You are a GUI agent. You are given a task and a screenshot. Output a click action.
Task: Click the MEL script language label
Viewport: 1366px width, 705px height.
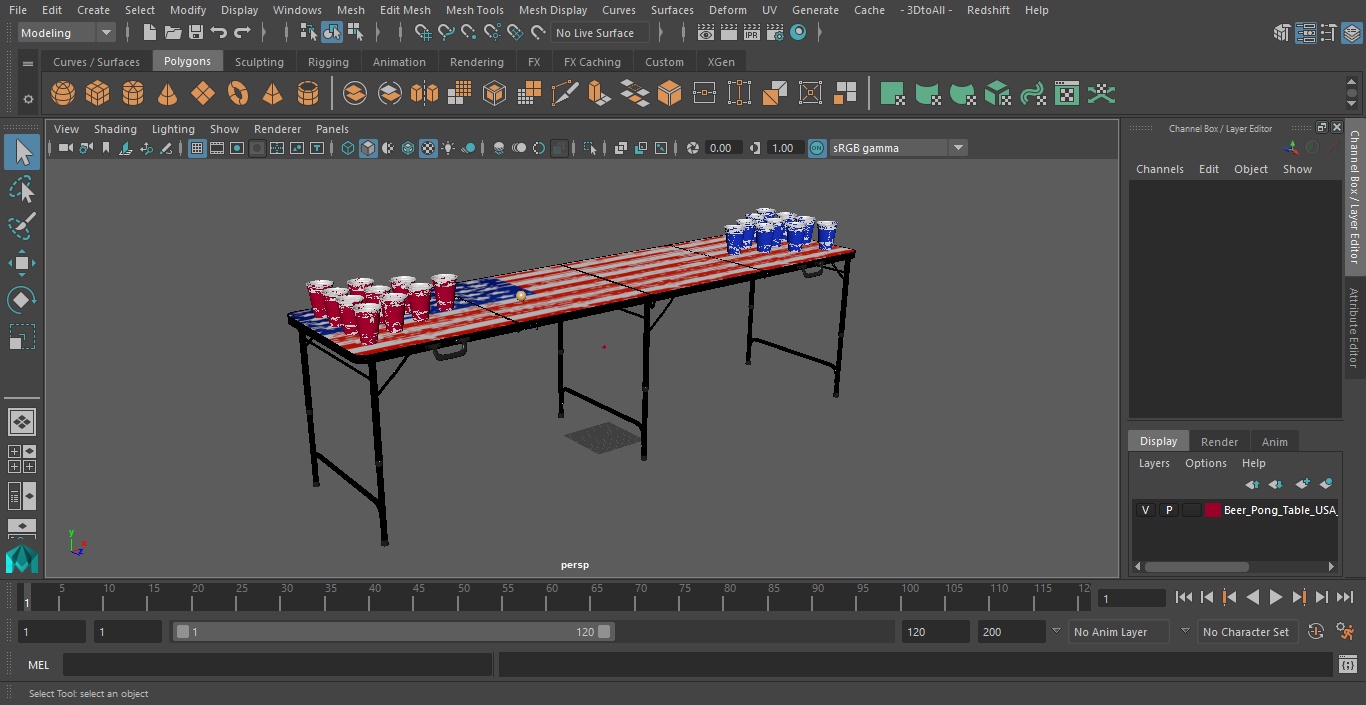[x=39, y=665]
